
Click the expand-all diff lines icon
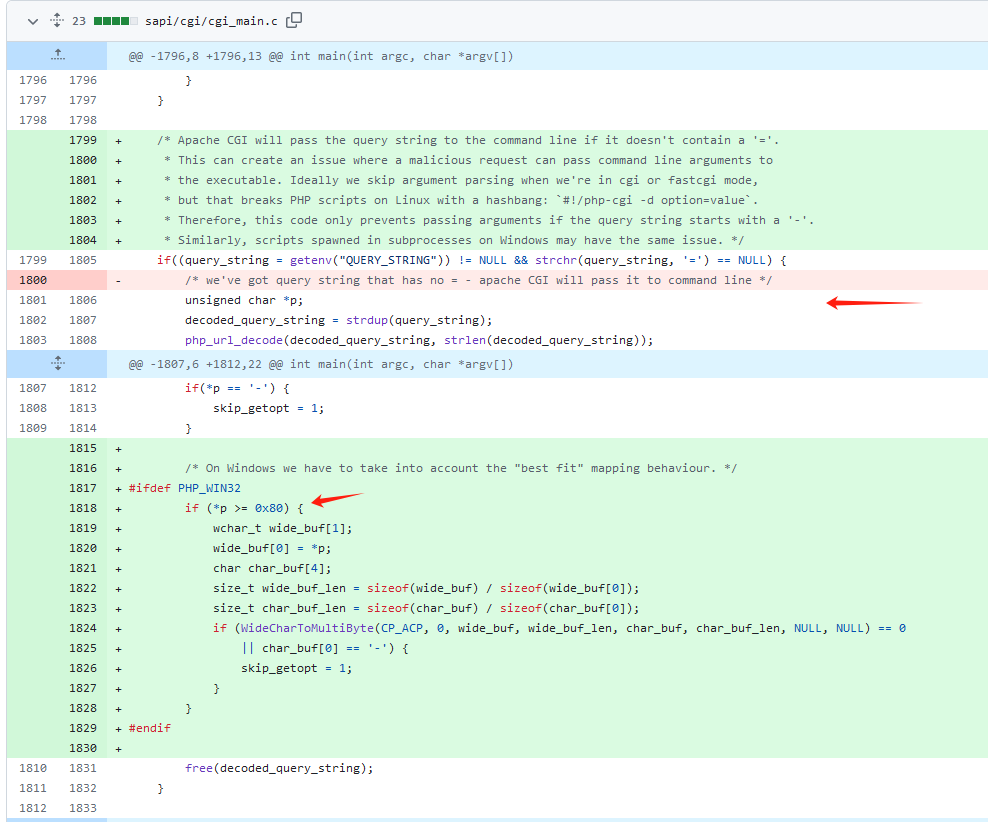[x=57, y=20]
